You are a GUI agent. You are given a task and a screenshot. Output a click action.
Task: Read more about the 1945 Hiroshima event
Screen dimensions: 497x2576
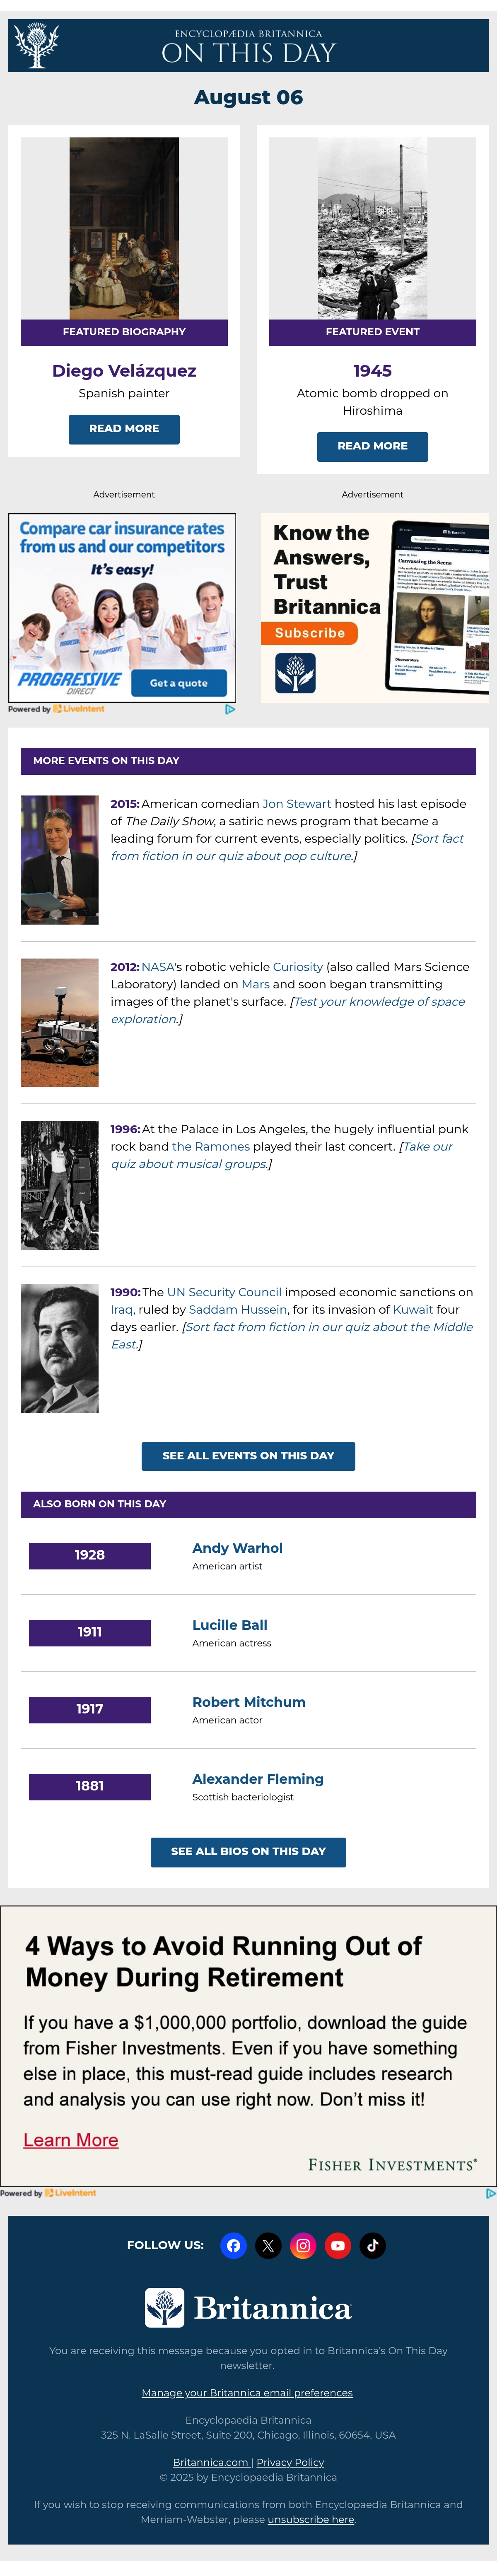372,446
